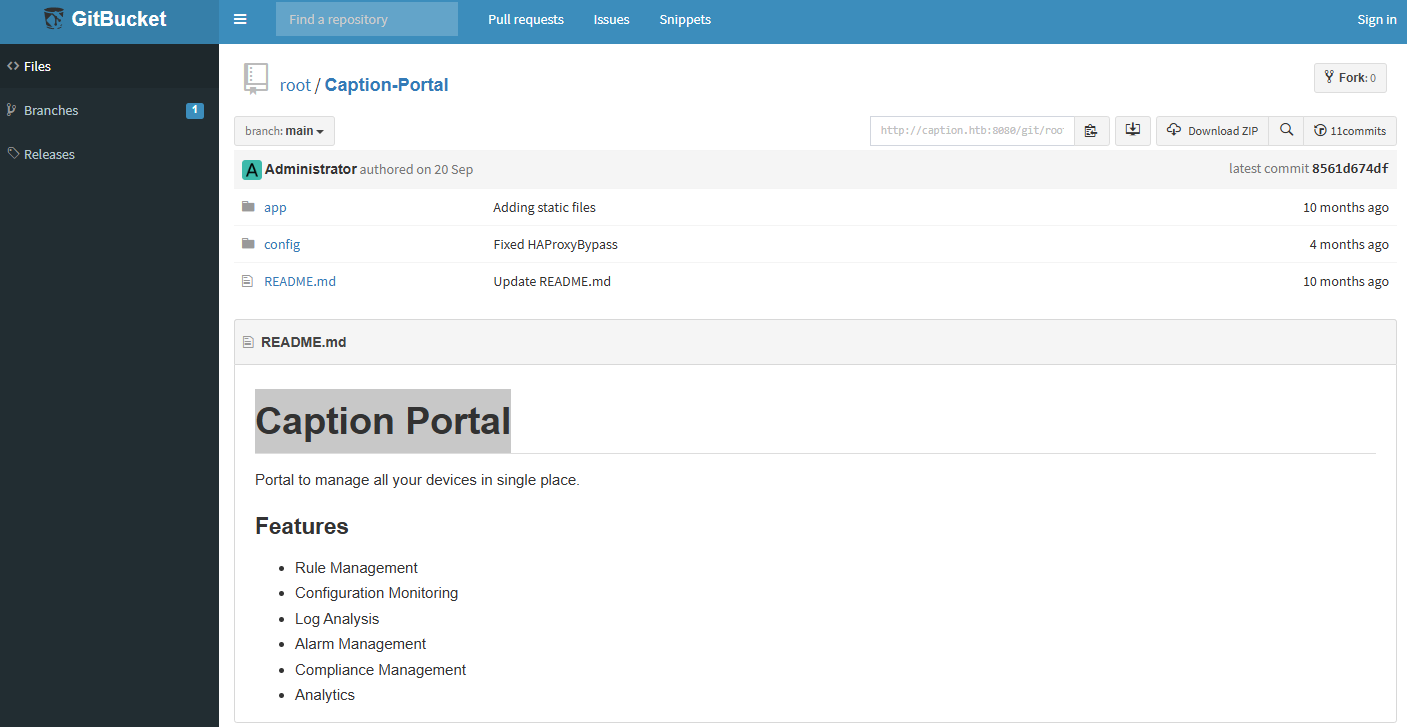Image resolution: width=1407 pixels, height=727 pixels.
Task: Open the Snippets menu item
Action: 684,19
